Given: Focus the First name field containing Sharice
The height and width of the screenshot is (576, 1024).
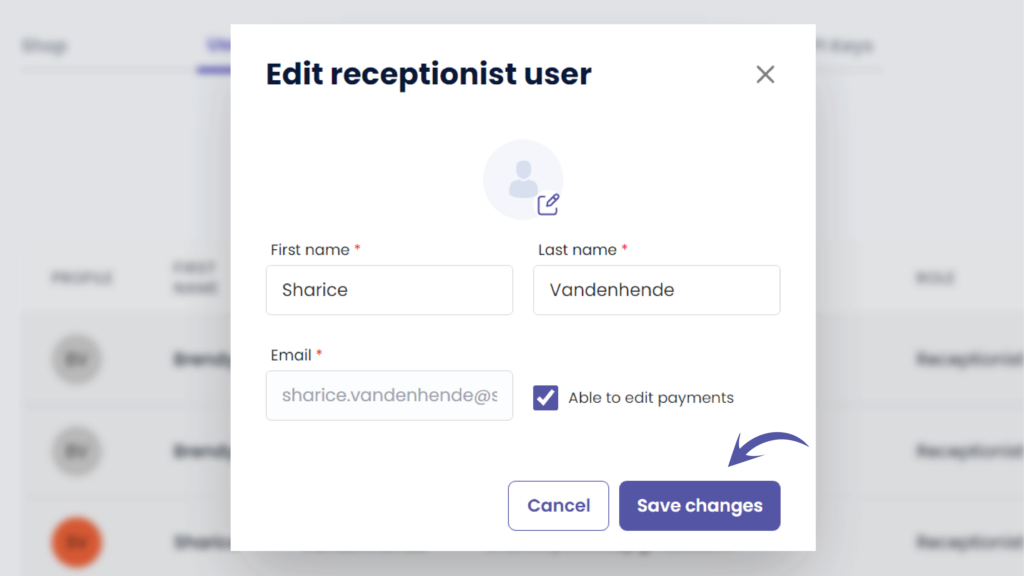Looking at the screenshot, I should [x=389, y=290].
